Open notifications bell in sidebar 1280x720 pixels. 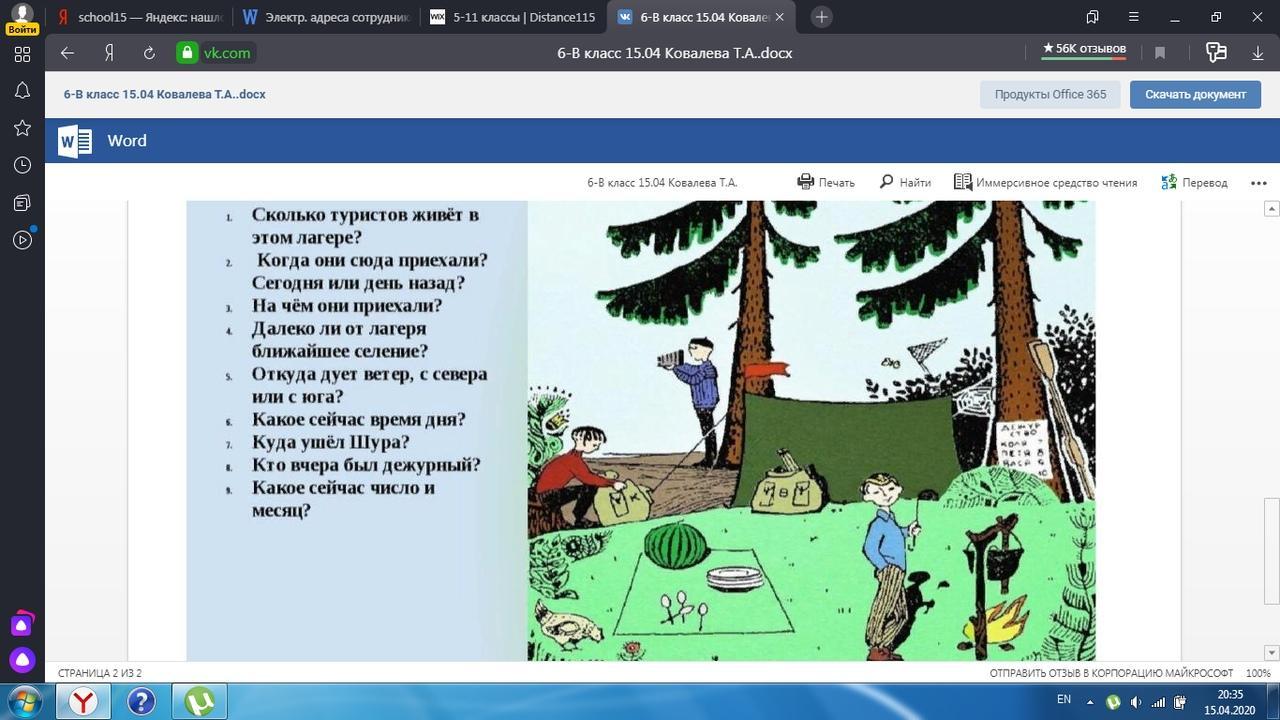(22, 91)
